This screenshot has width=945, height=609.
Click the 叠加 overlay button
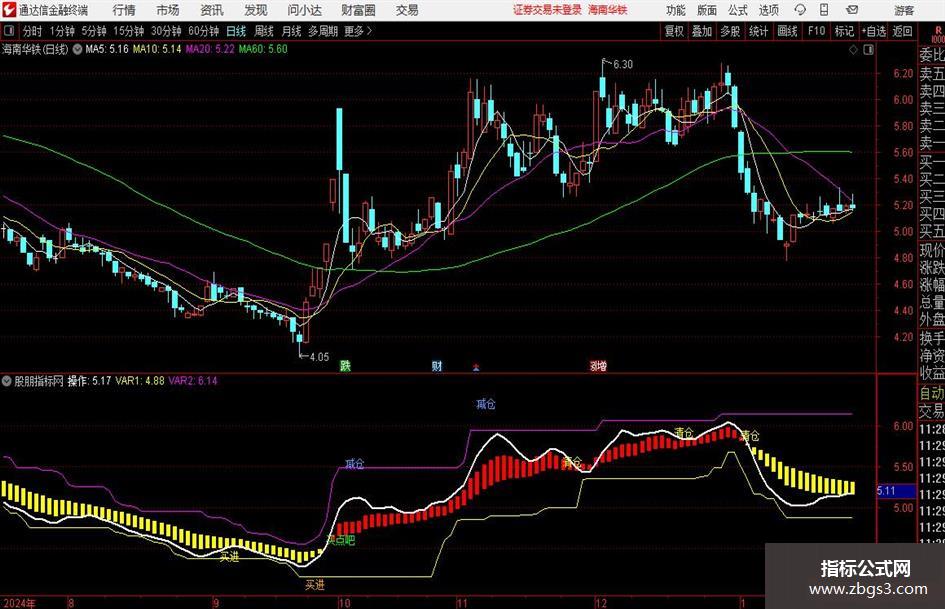coord(702,31)
